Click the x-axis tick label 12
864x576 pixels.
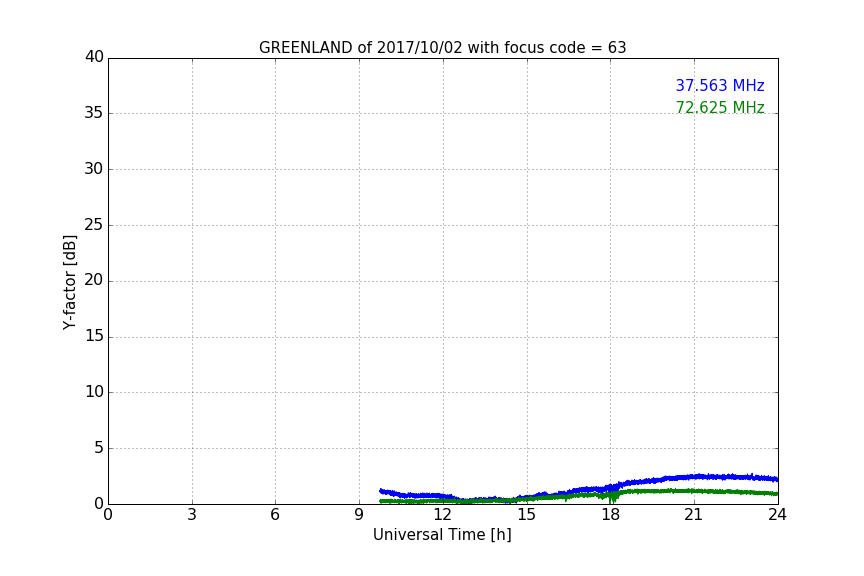point(443,515)
